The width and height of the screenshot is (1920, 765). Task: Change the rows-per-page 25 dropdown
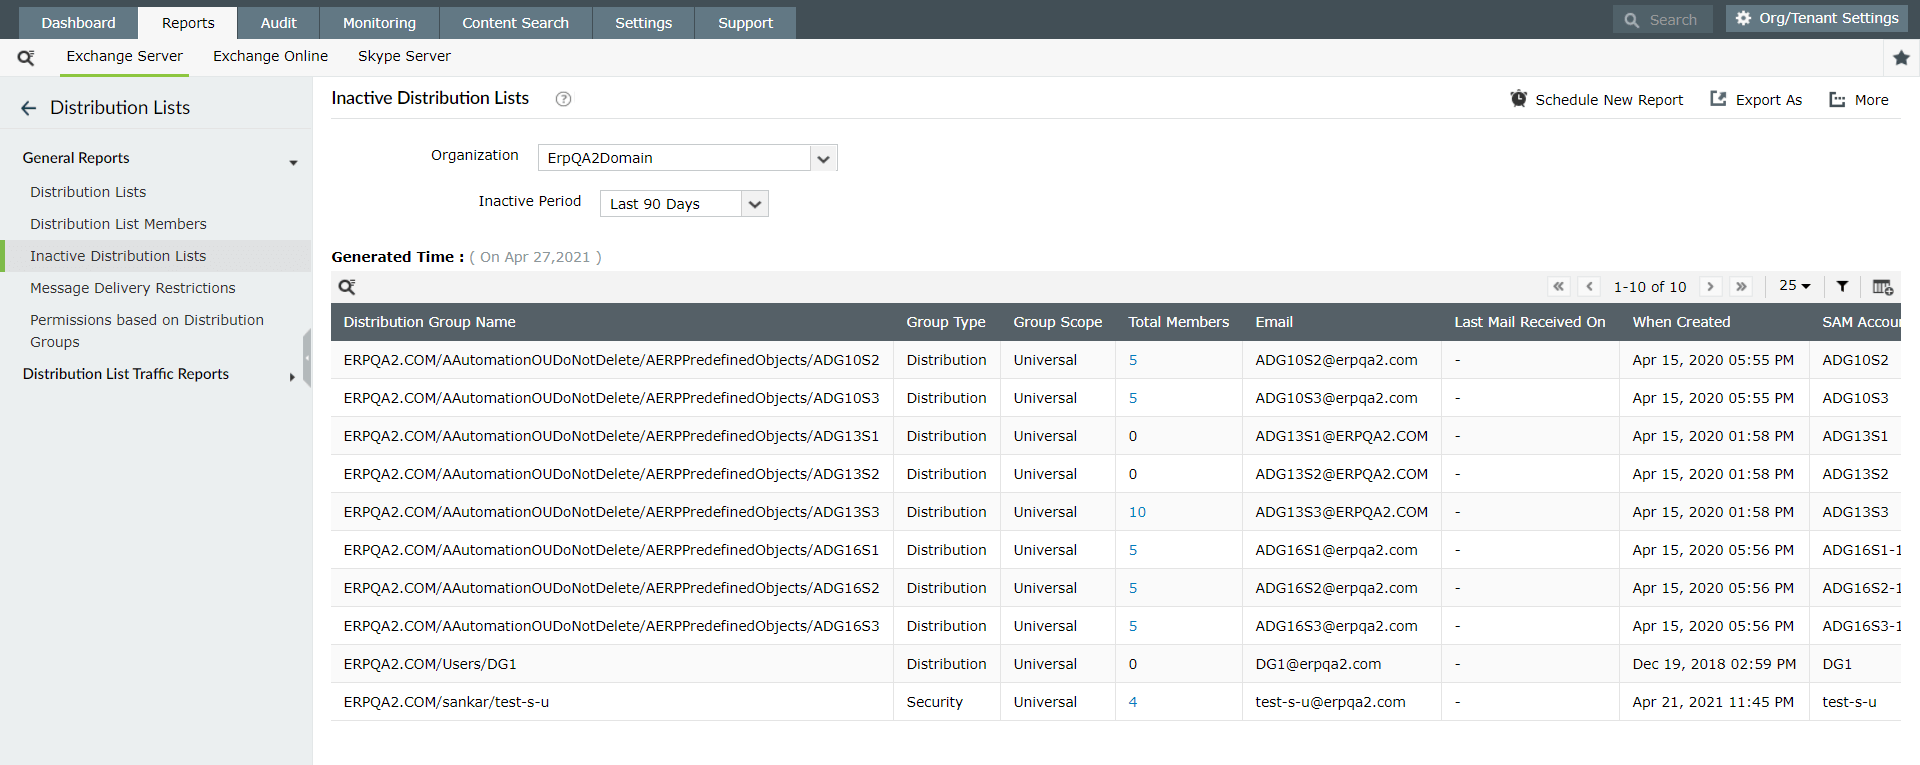[x=1794, y=286]
